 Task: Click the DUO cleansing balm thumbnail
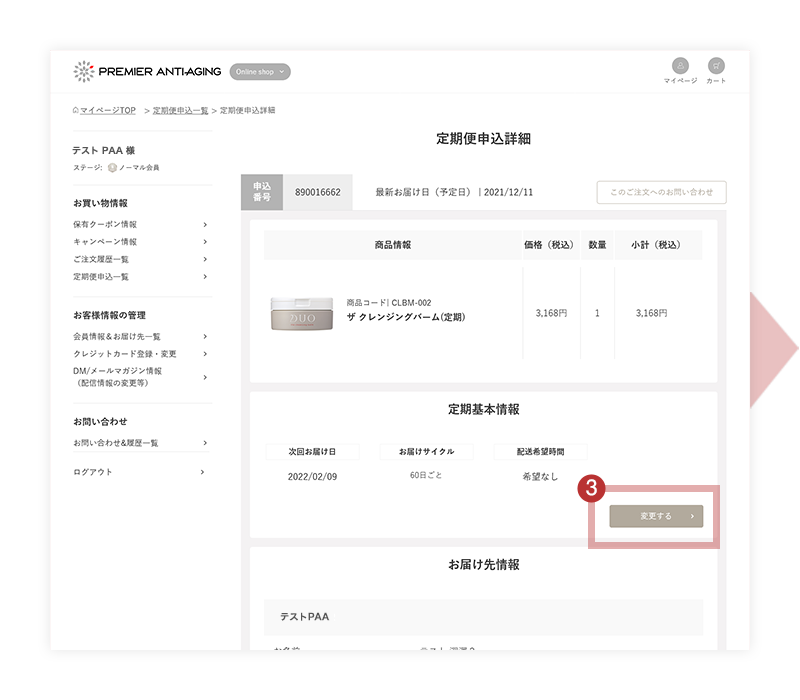300,314
